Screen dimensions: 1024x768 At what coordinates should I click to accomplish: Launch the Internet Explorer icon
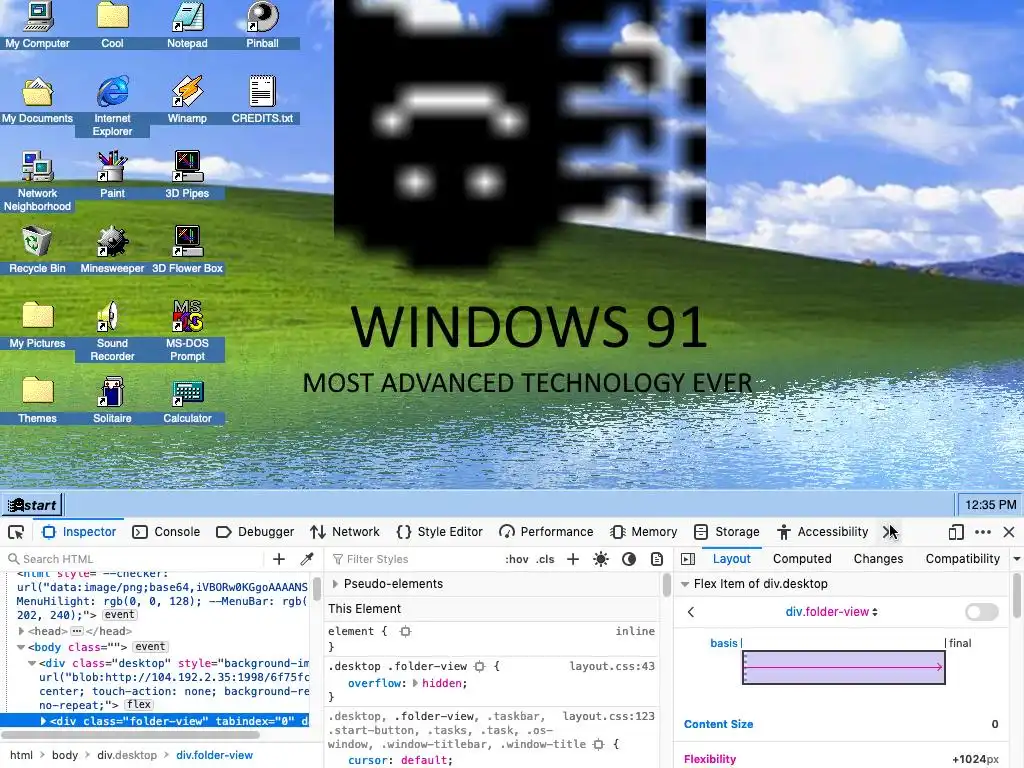tap(112, 106)
